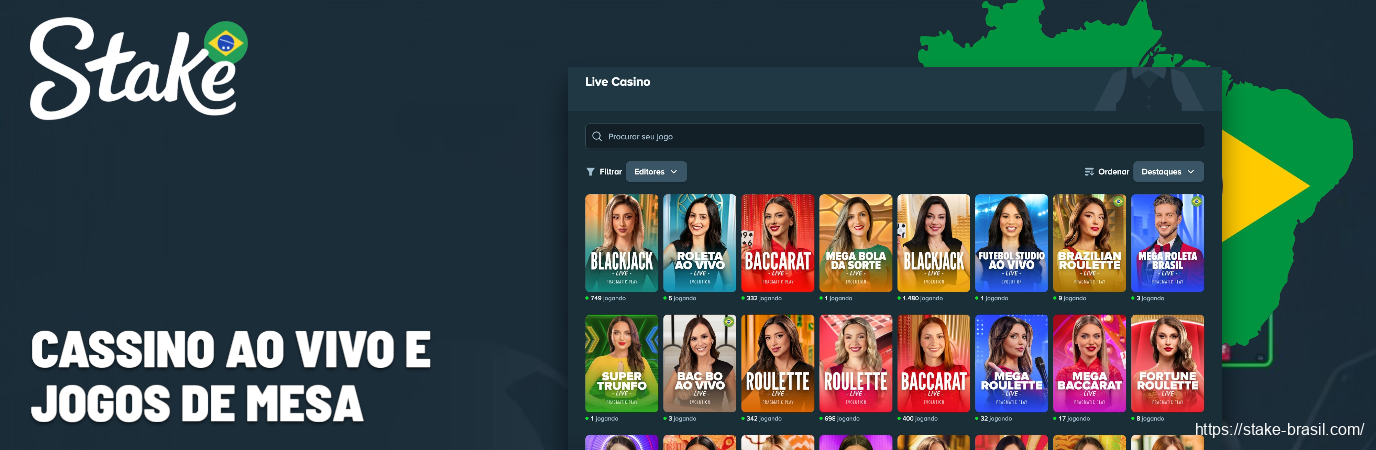Click the Ordenar sort icon
1376x450 pixels.
point(1089,171)
